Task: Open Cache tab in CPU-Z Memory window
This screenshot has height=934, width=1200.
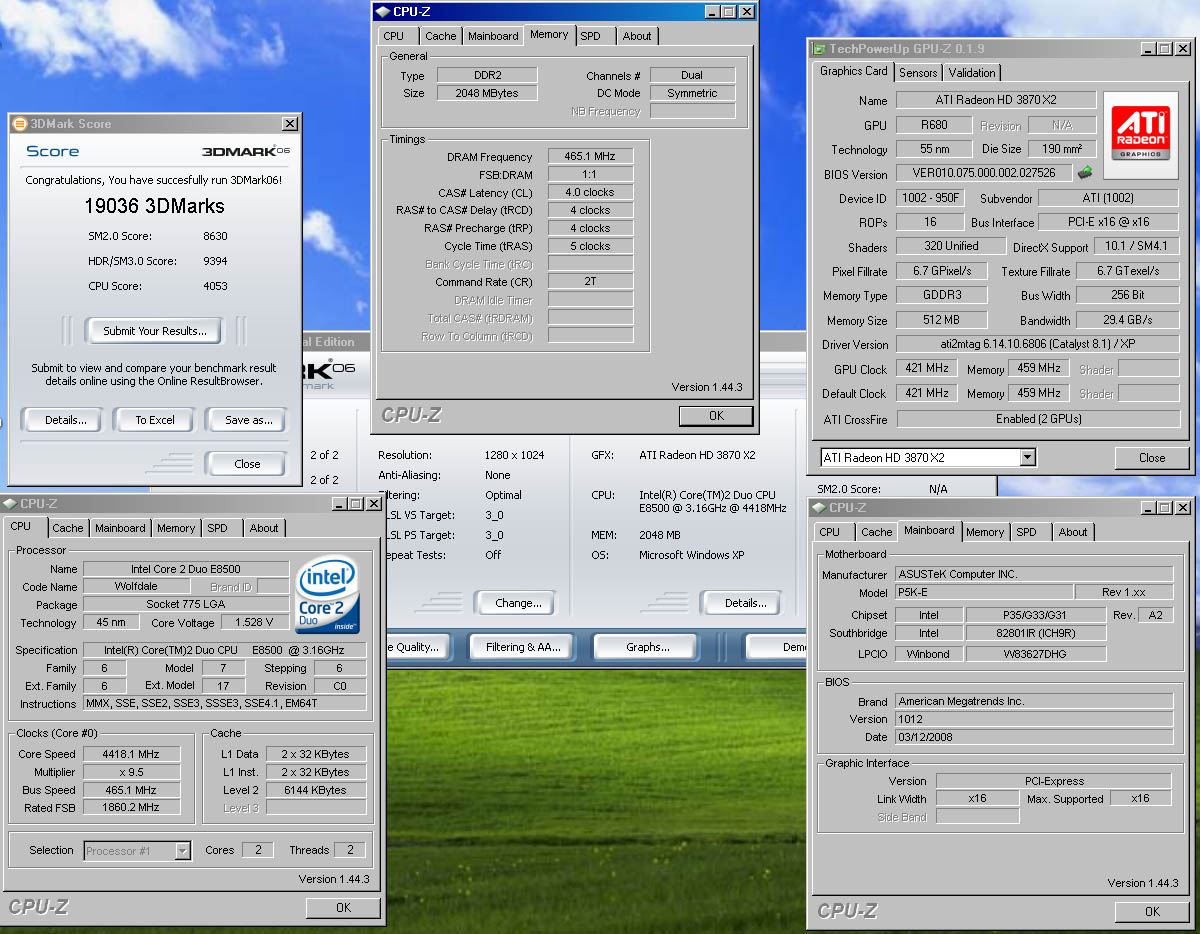Action: [x=441, y=36]
